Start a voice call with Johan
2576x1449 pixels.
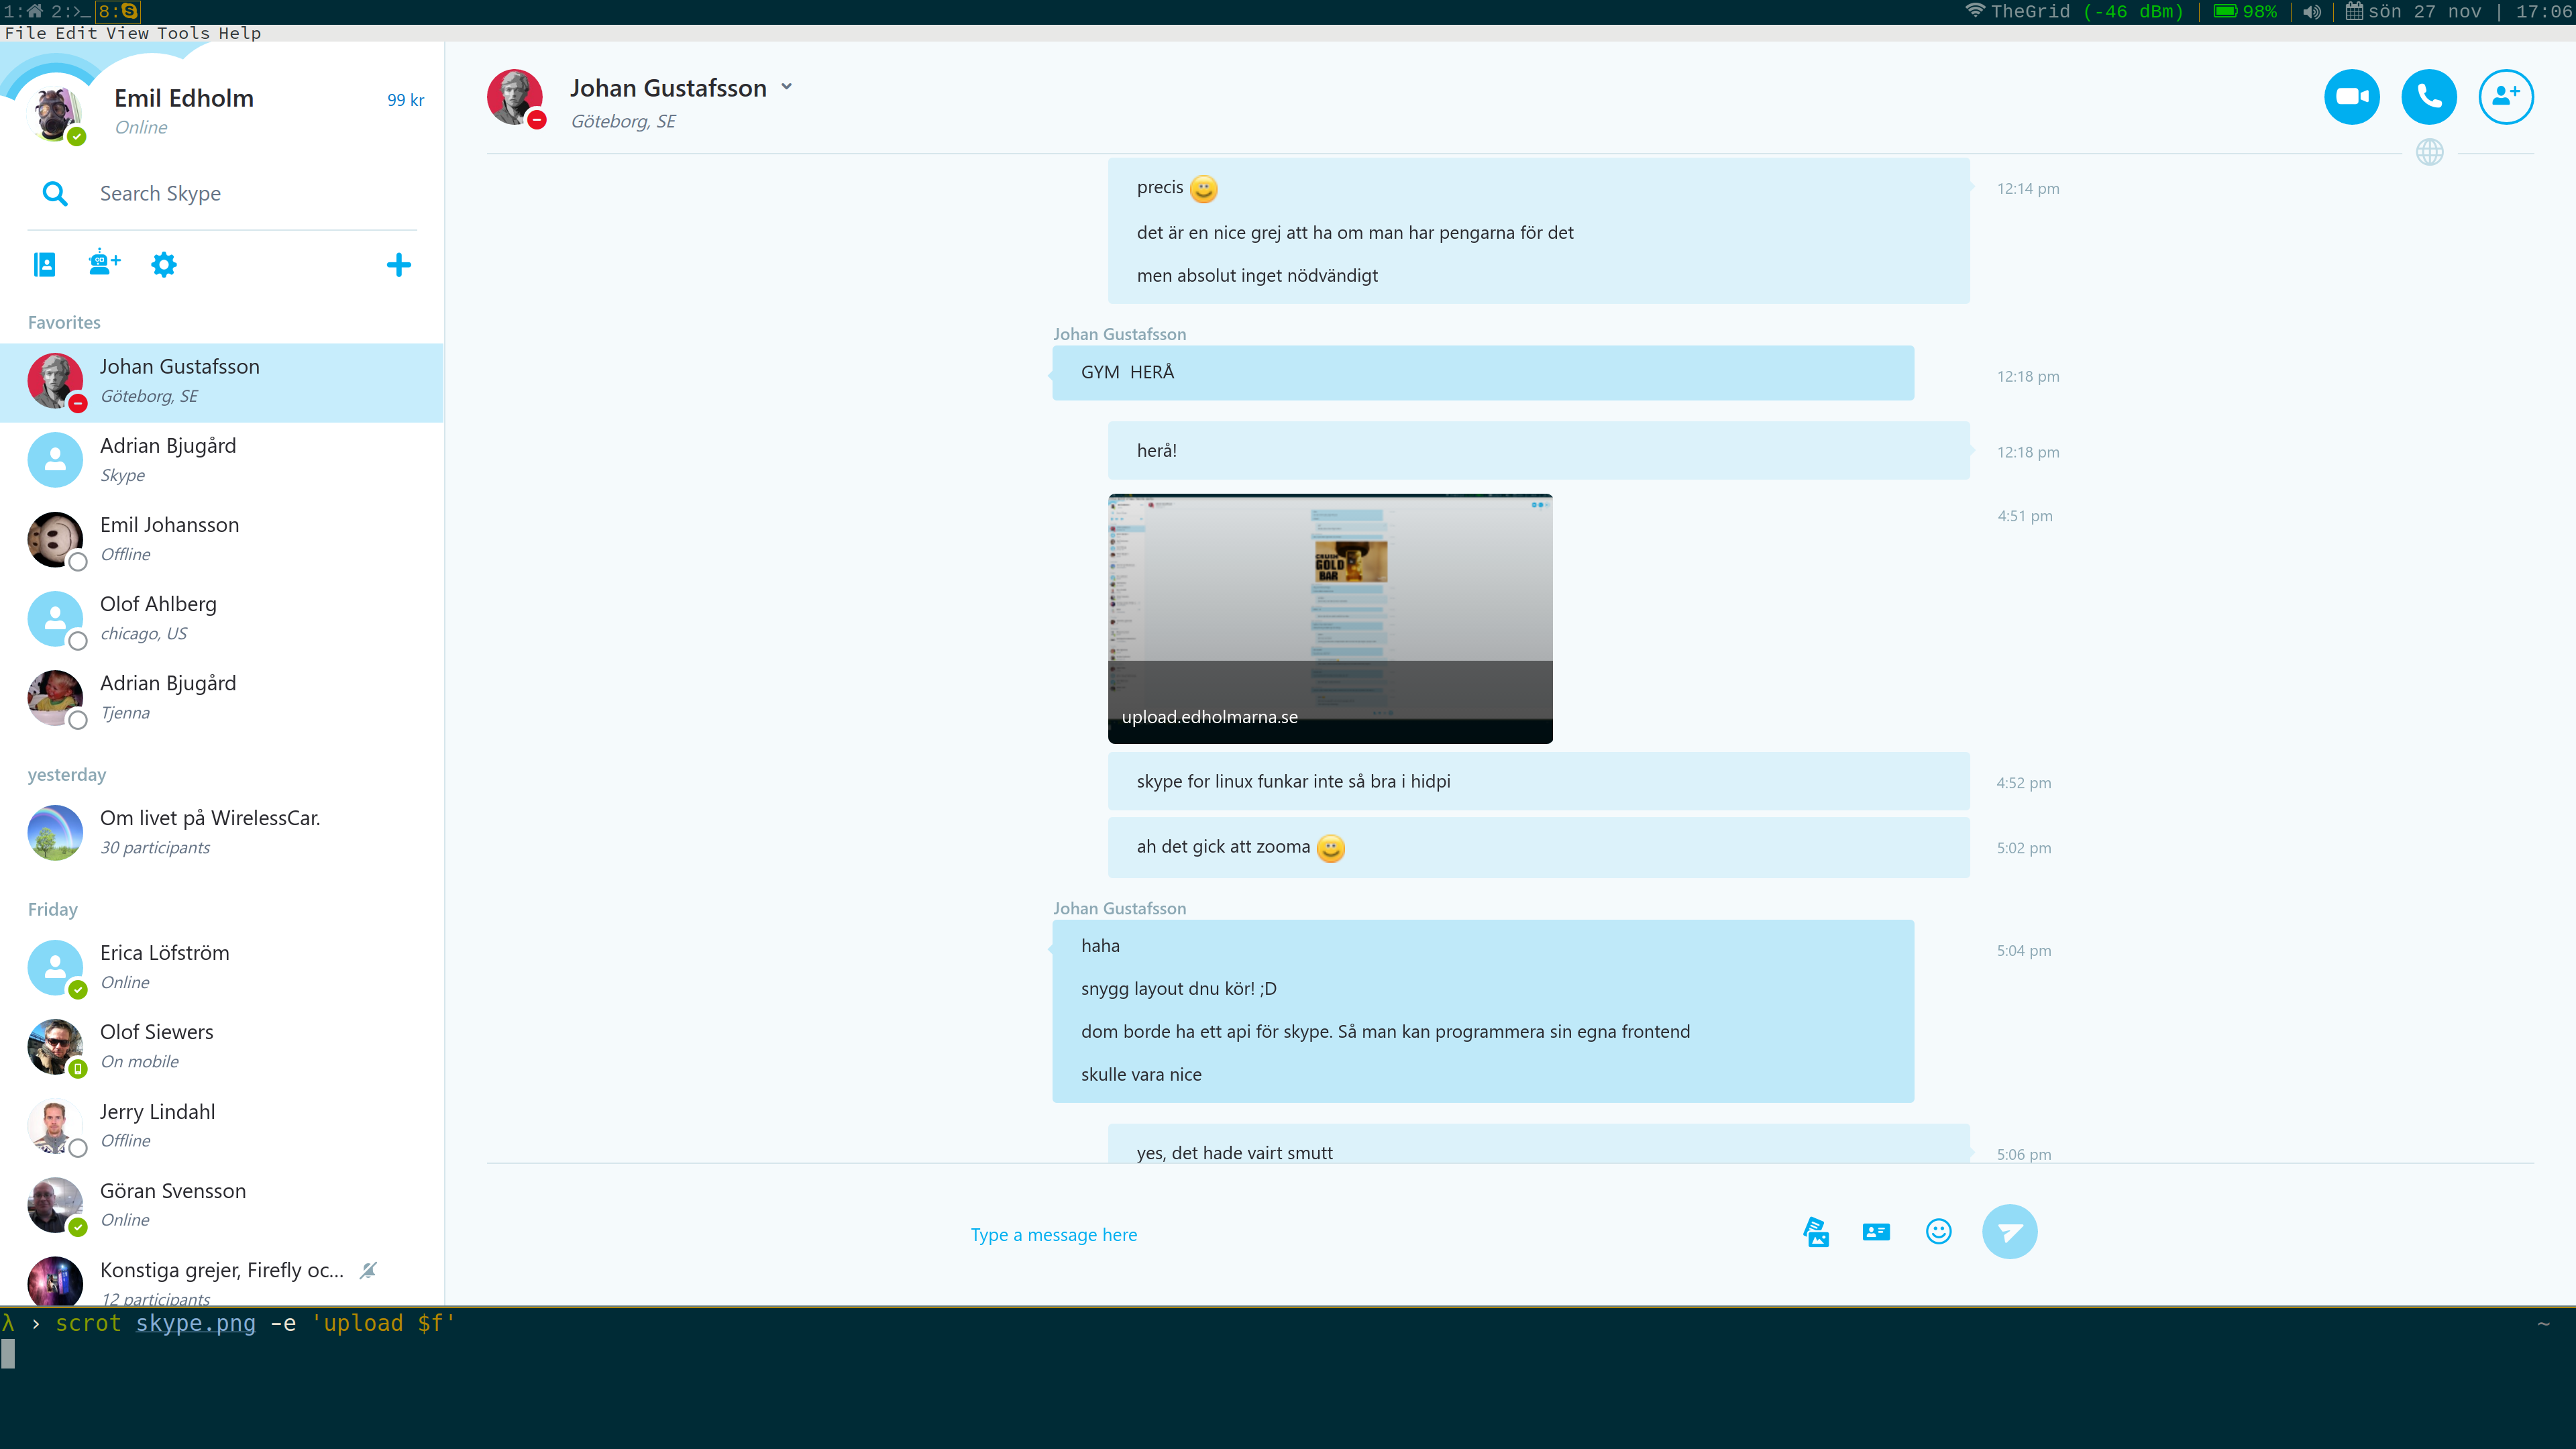(2428, 97)
